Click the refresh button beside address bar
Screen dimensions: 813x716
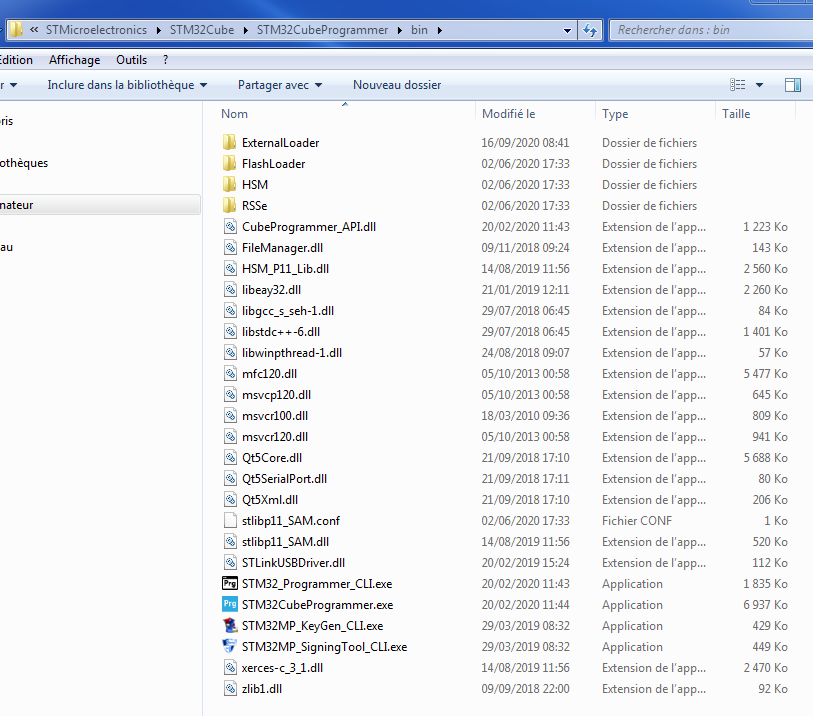(590, 30)
